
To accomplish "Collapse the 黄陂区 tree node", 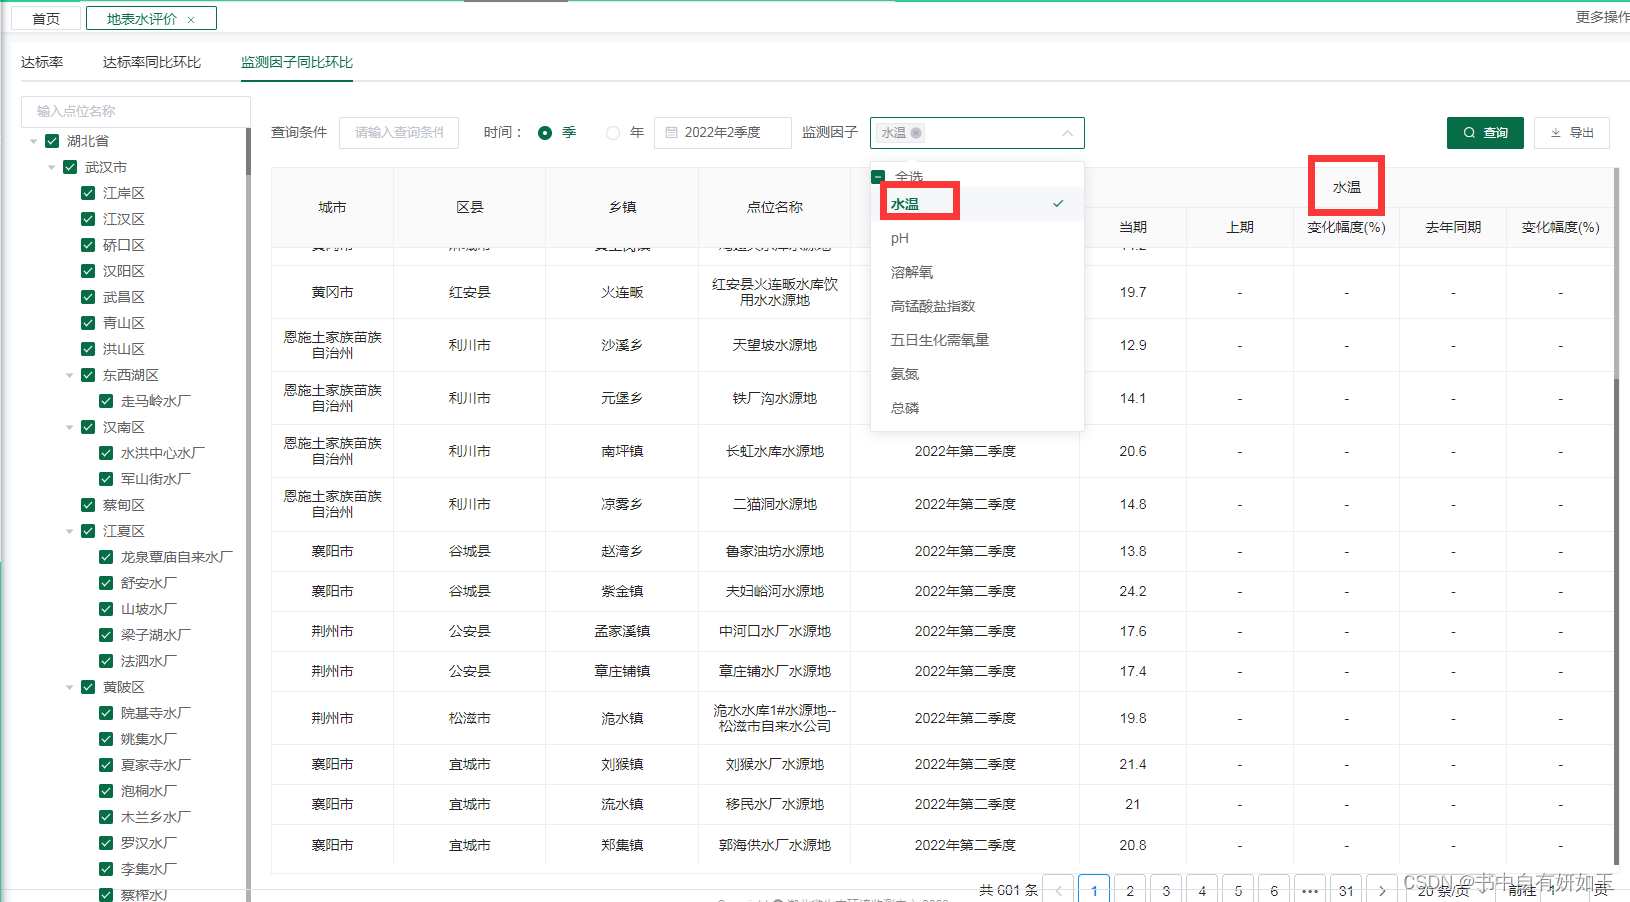I will pos(70,688).
